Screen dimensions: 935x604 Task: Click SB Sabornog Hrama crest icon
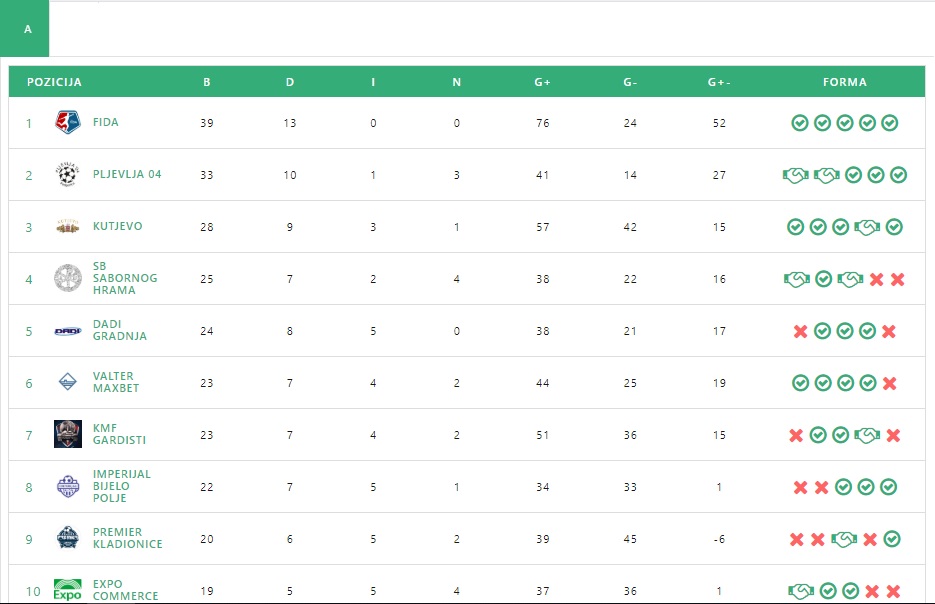67,279
